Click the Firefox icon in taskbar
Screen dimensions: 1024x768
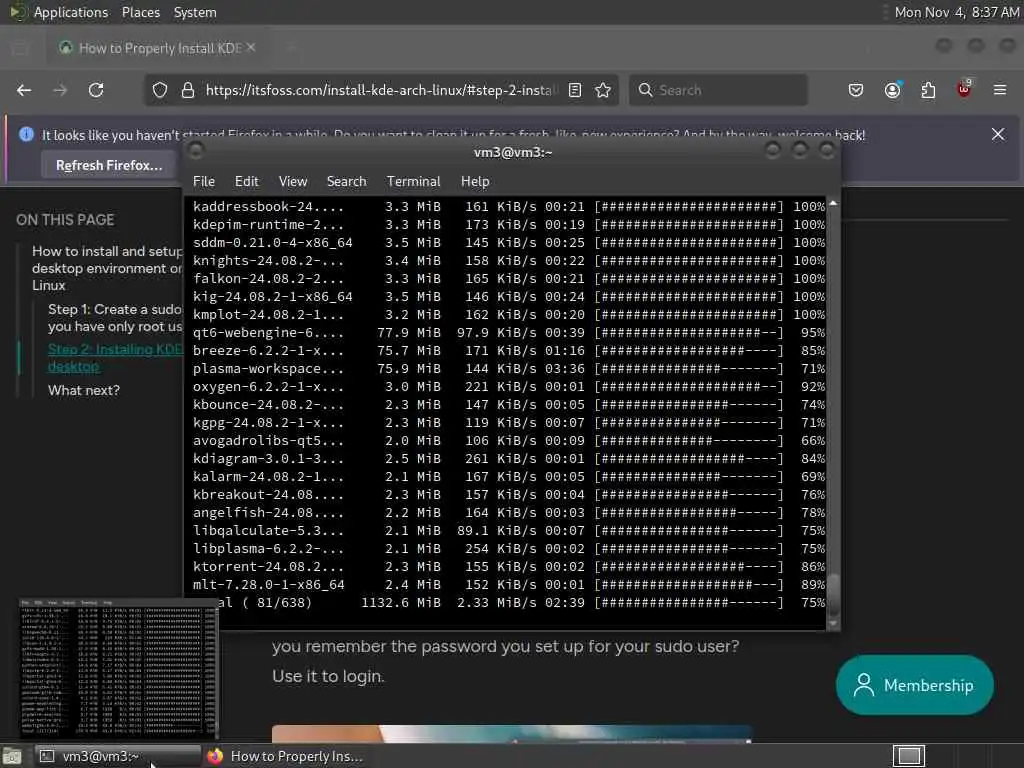tap(215, 756)
